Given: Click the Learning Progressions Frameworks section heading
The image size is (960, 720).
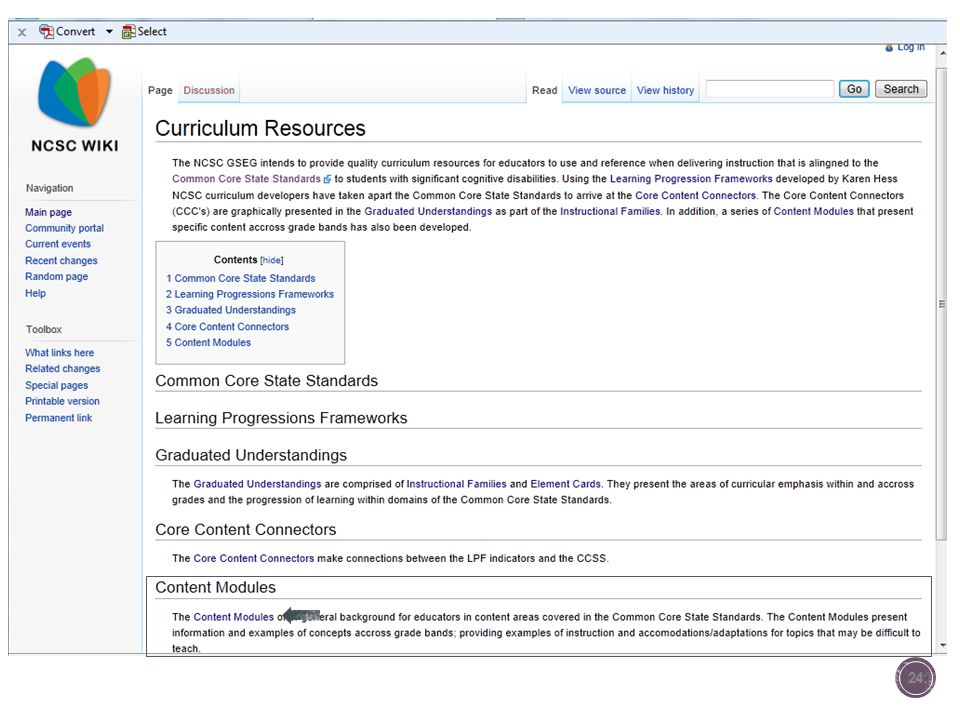Looking at the screenshot, I should pos(281,418).
